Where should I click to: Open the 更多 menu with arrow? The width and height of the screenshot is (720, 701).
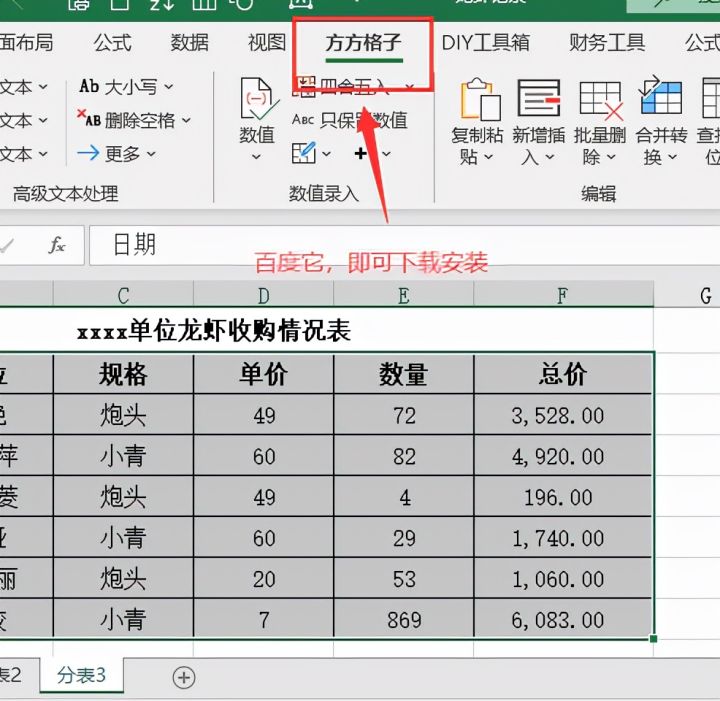(x=117, y=153)
